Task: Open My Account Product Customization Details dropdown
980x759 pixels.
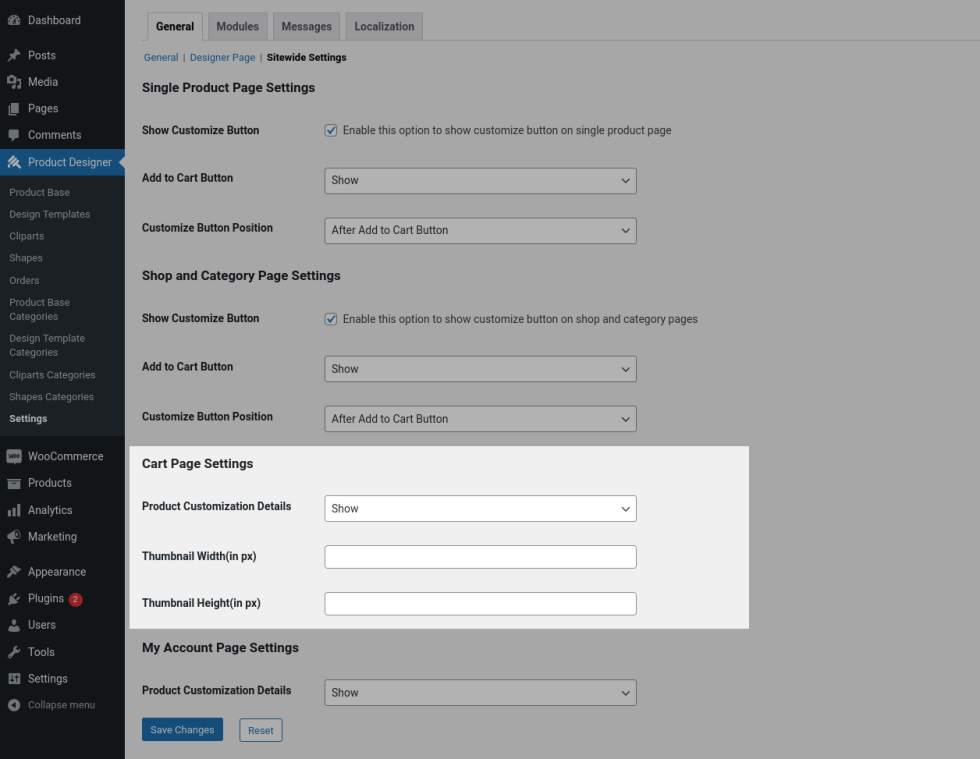Action: point(480,692)
